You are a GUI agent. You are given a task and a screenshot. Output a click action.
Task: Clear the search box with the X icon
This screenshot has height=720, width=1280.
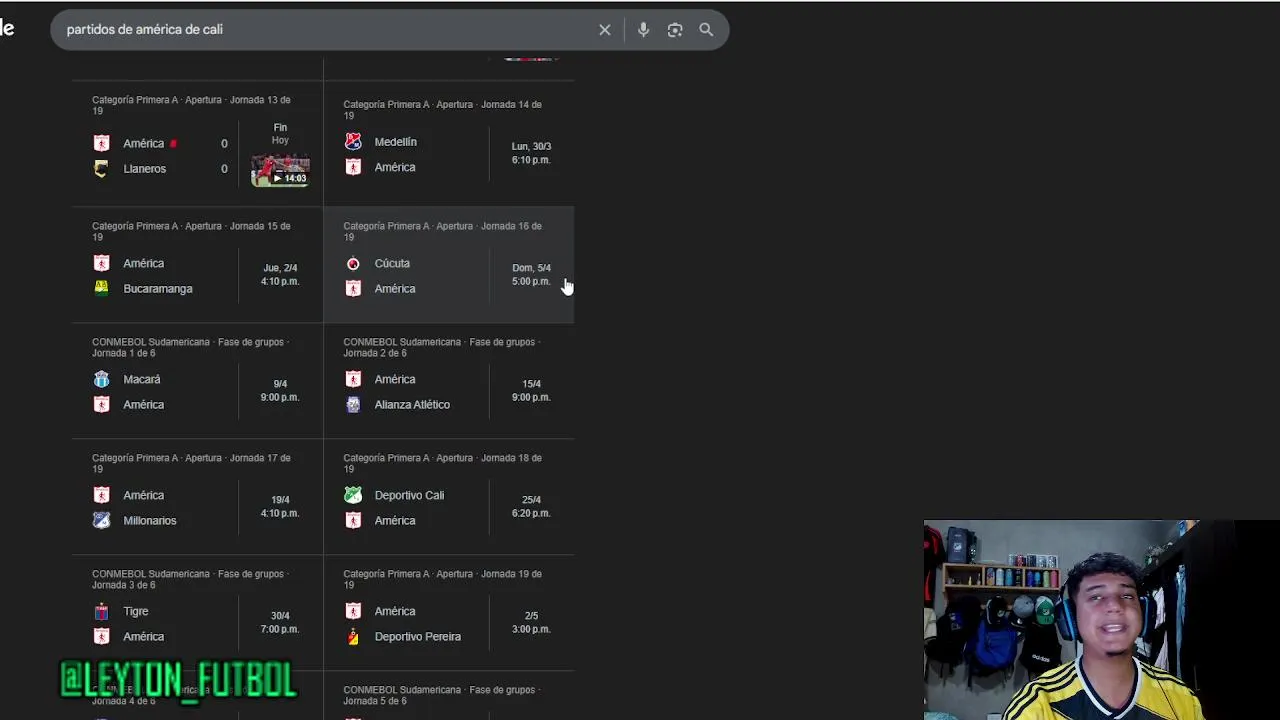[x=605, y=30]
